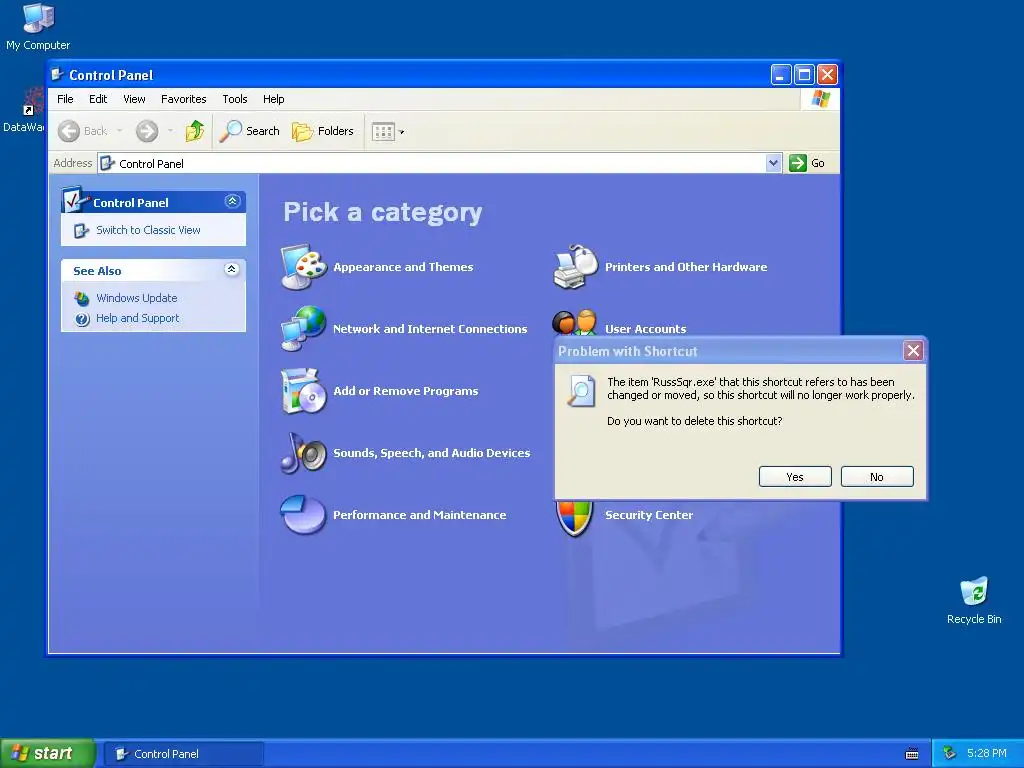This screenshot has height=768, width=1024.
Task: Open the Windows Update link
Action: 136,298
